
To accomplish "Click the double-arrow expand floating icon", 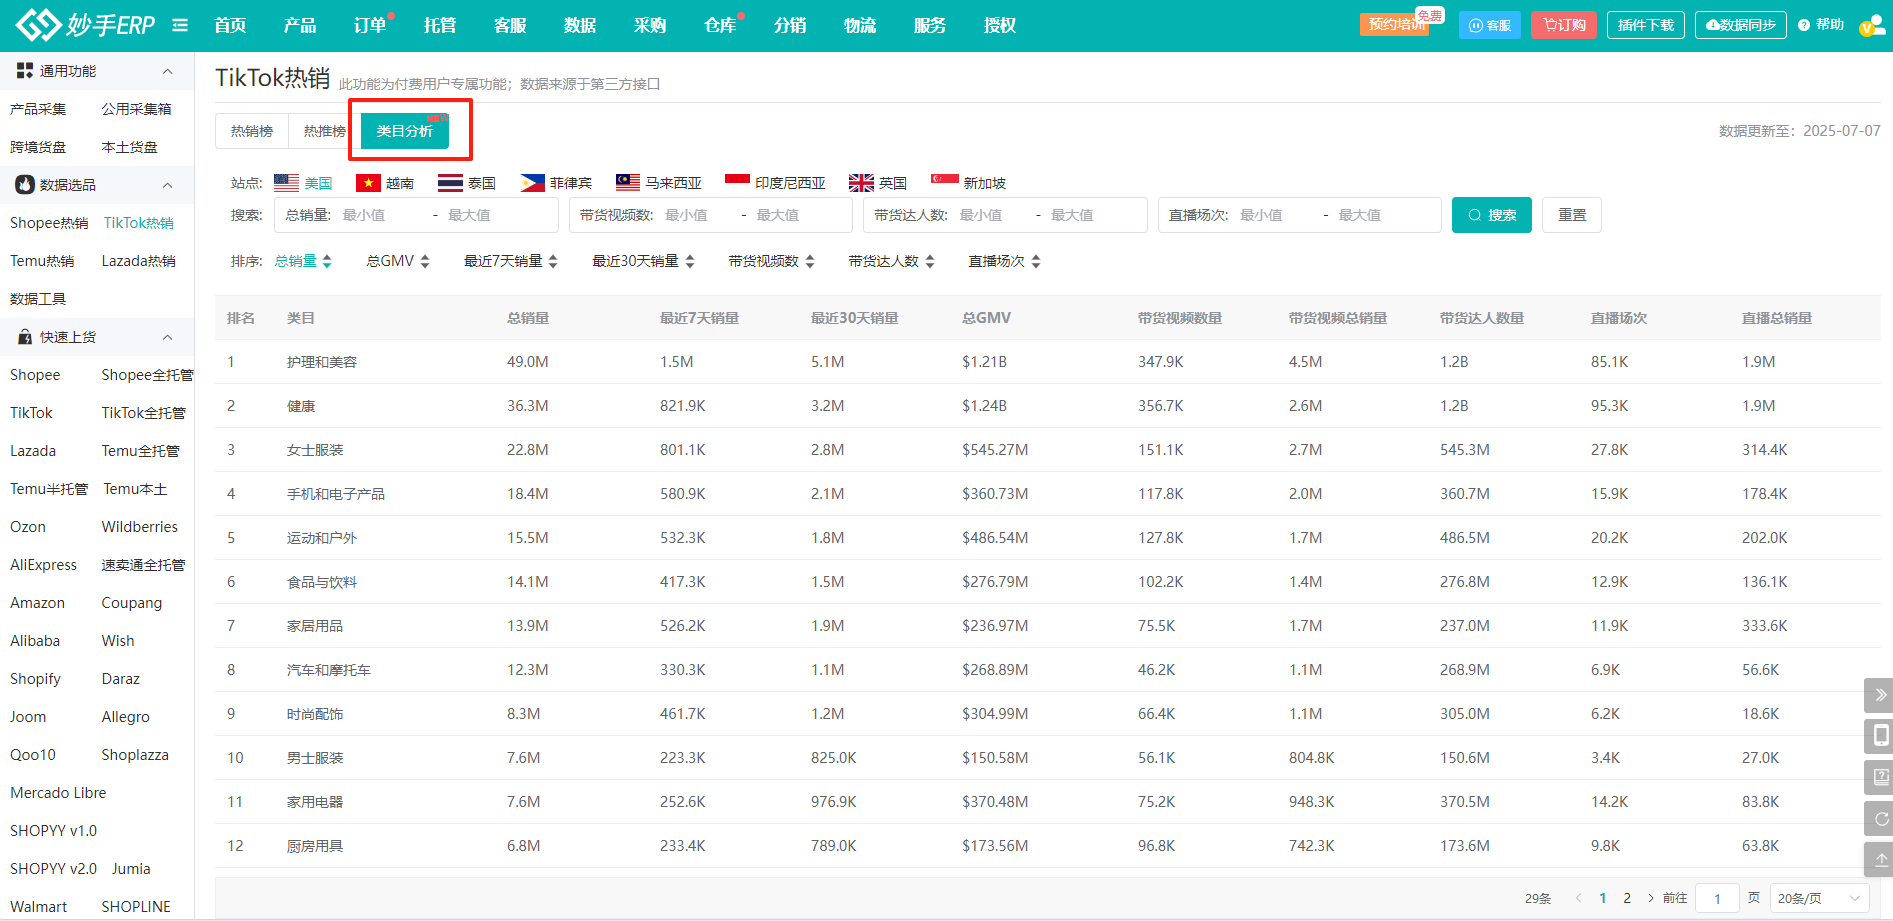I will [x=1880, y=694].
